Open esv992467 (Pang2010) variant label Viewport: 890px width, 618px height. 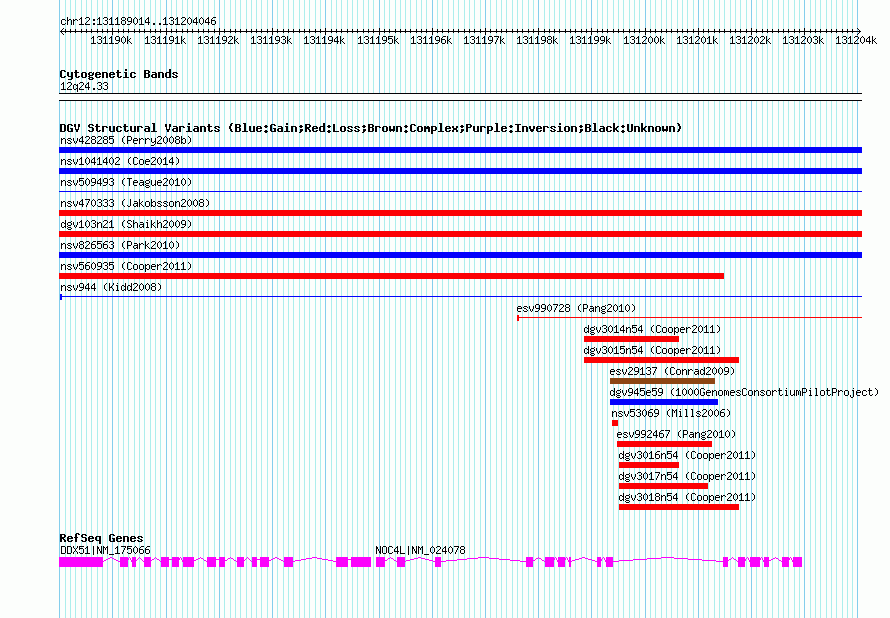[x=676, y=434]
